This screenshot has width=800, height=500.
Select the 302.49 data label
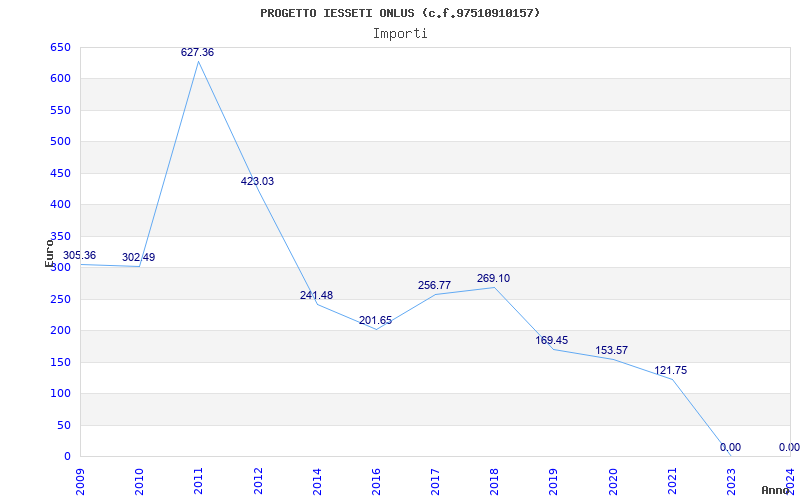138,257
